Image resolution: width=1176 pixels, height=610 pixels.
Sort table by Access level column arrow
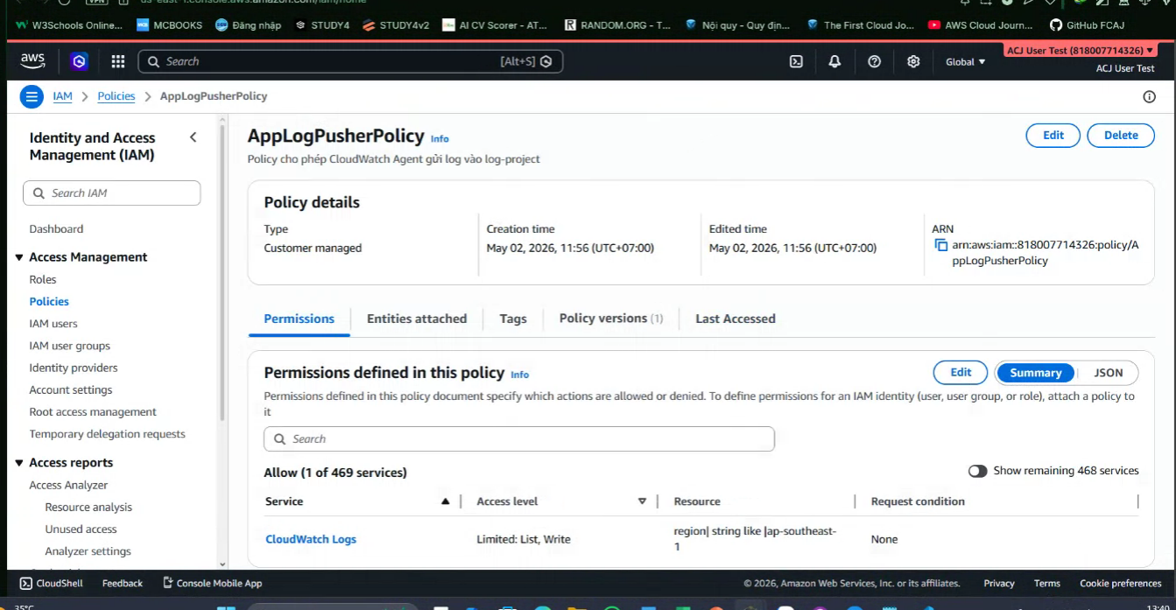(x=642, y=501)
